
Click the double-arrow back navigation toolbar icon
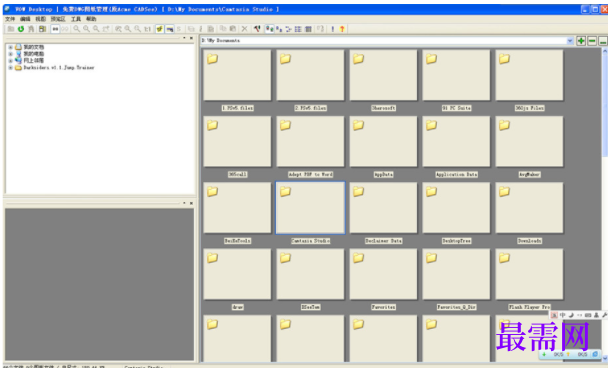(55, 29)
